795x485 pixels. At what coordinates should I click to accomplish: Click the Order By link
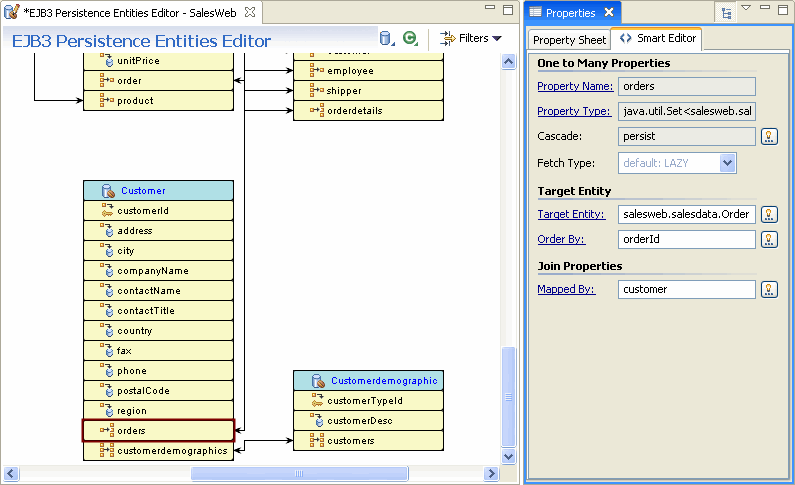tap(561, 239)
